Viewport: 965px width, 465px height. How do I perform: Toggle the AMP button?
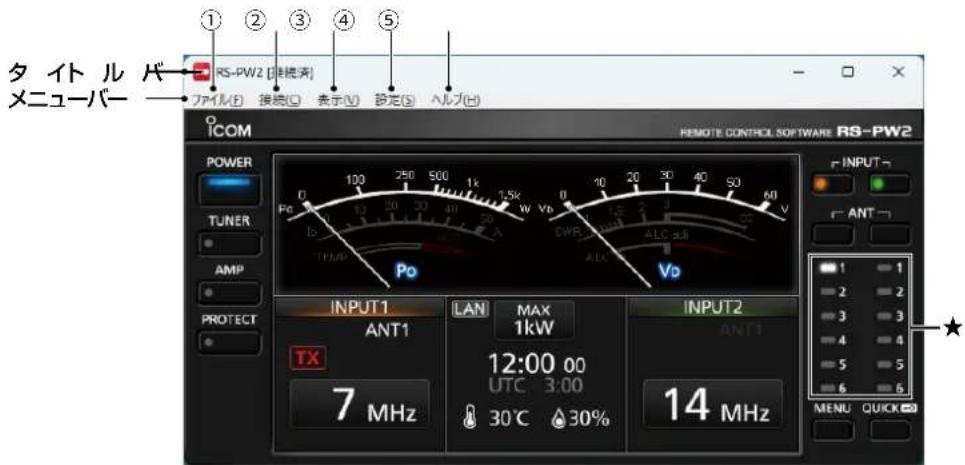coord(230,293)
